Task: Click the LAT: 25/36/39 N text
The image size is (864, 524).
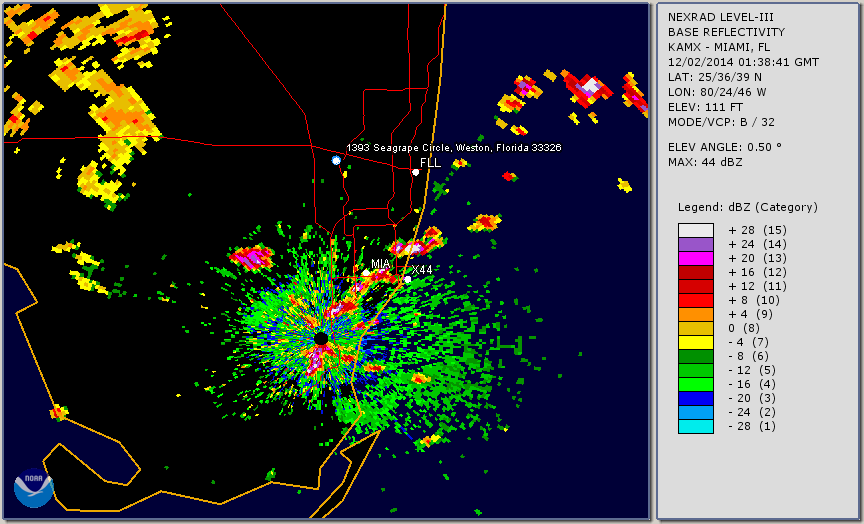Action: pyautogui.click(x=715, y=77)
